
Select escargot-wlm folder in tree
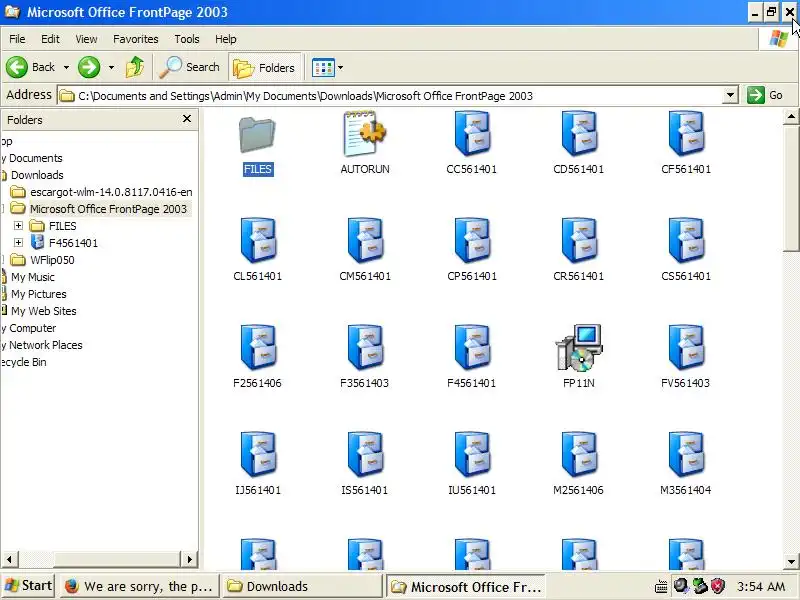coord(102,192)
